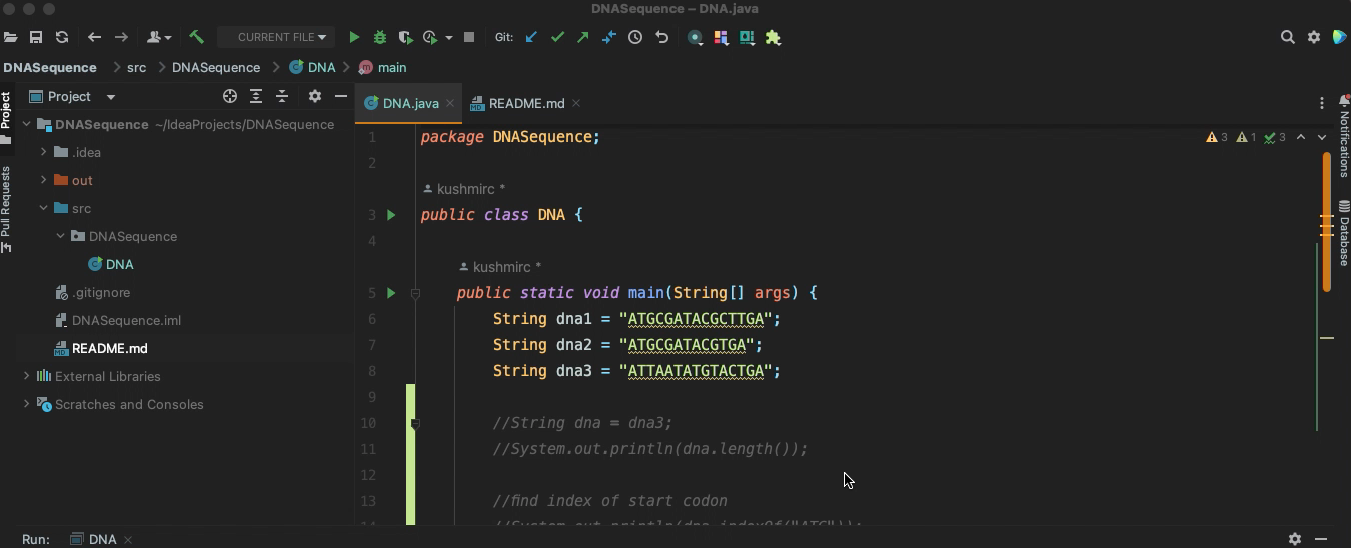Open file with the folder icon

point(10,37)
